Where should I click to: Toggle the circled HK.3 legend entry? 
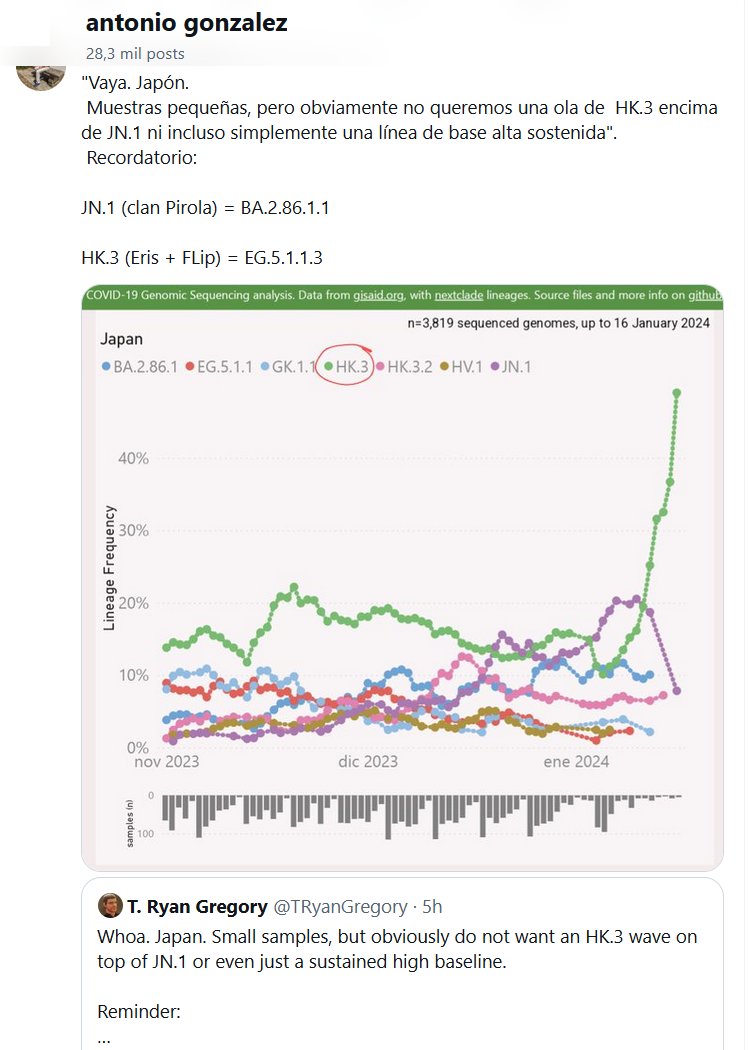point(345,367)
